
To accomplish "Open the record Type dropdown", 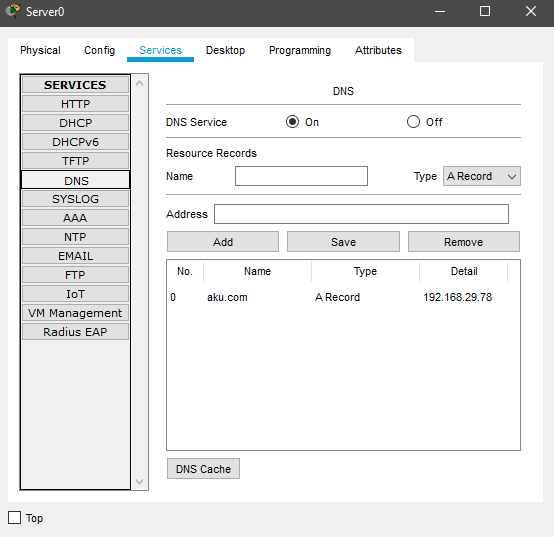I will click(x=482, y=176).
